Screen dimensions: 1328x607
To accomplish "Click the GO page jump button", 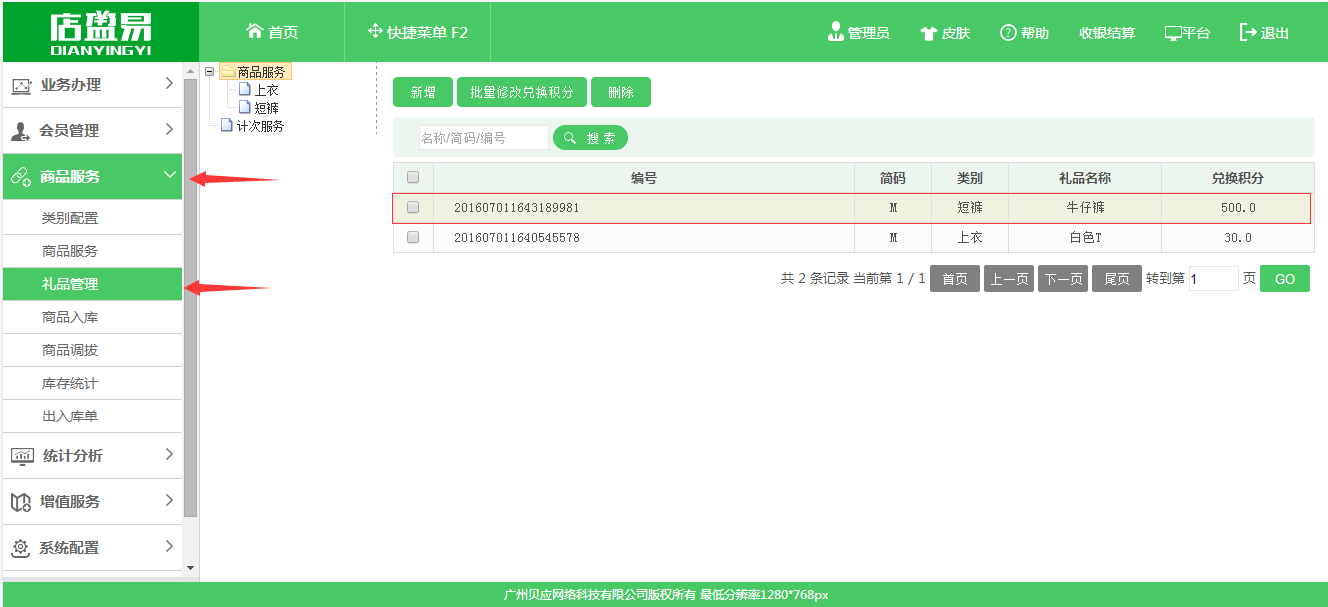I will coord(1285,279).
